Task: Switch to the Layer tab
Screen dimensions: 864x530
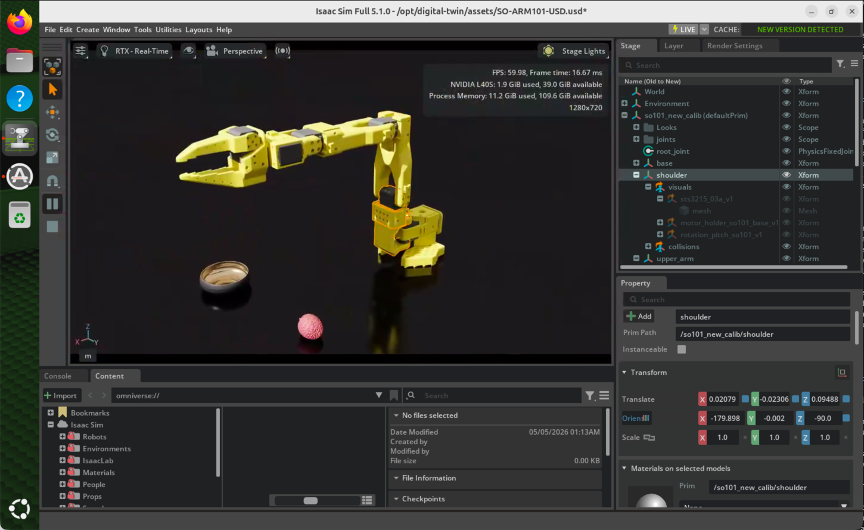Action: pos(673,46)
